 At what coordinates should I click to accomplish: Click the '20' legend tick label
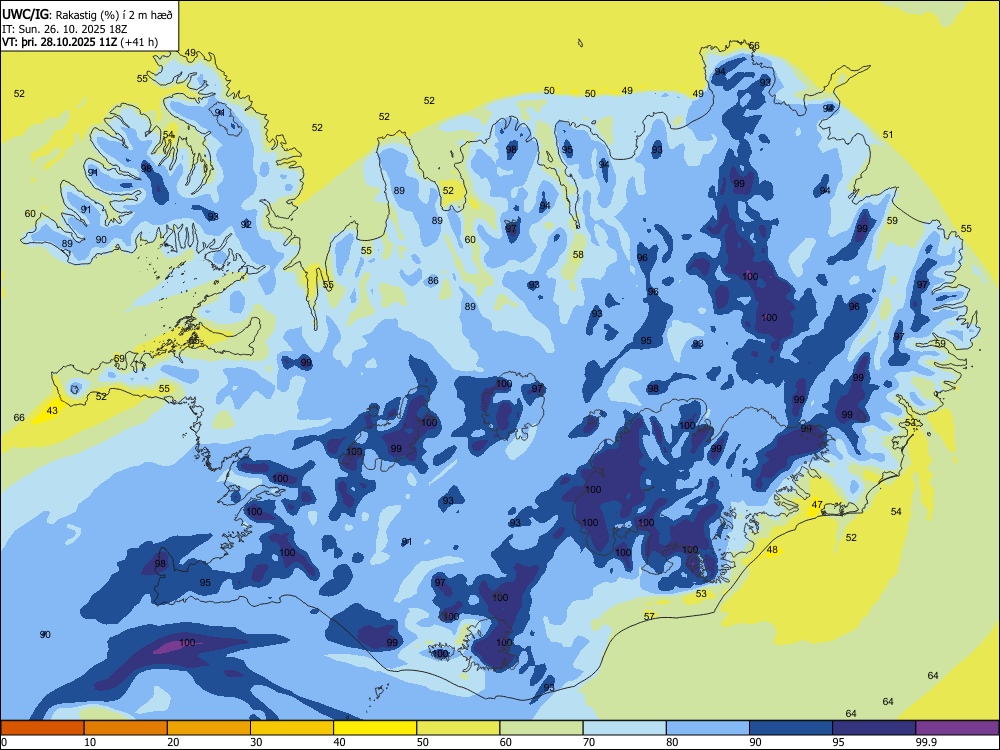(173, 742)
